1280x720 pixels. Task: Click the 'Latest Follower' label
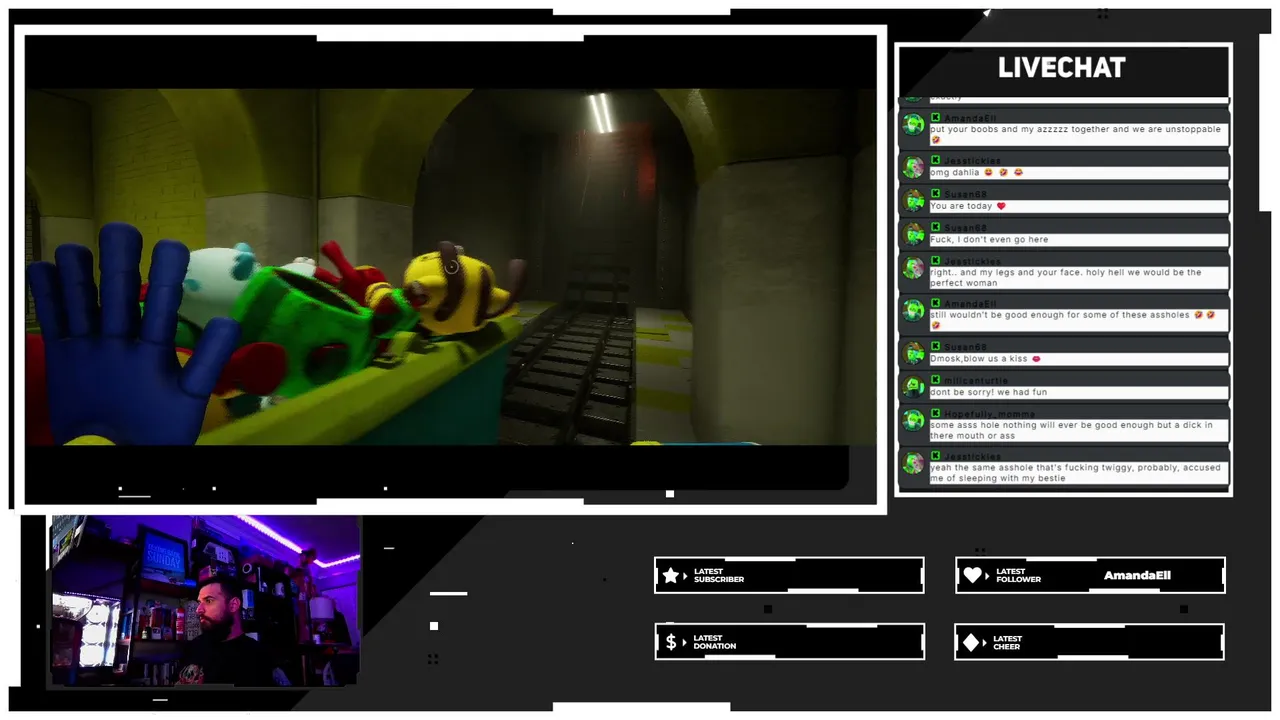(1019, 576)
